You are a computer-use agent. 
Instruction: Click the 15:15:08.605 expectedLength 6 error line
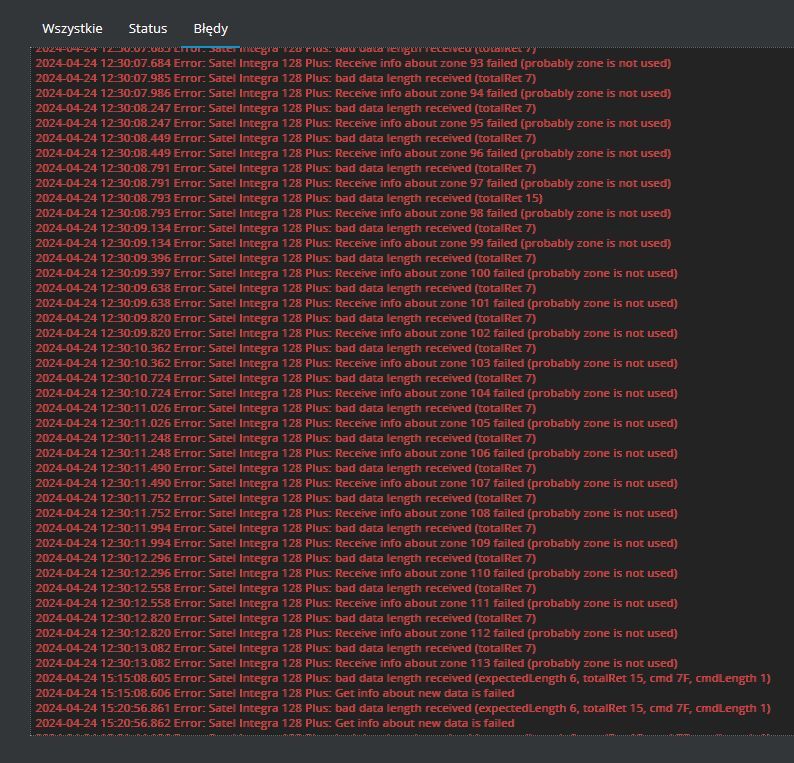pos(403,678)
